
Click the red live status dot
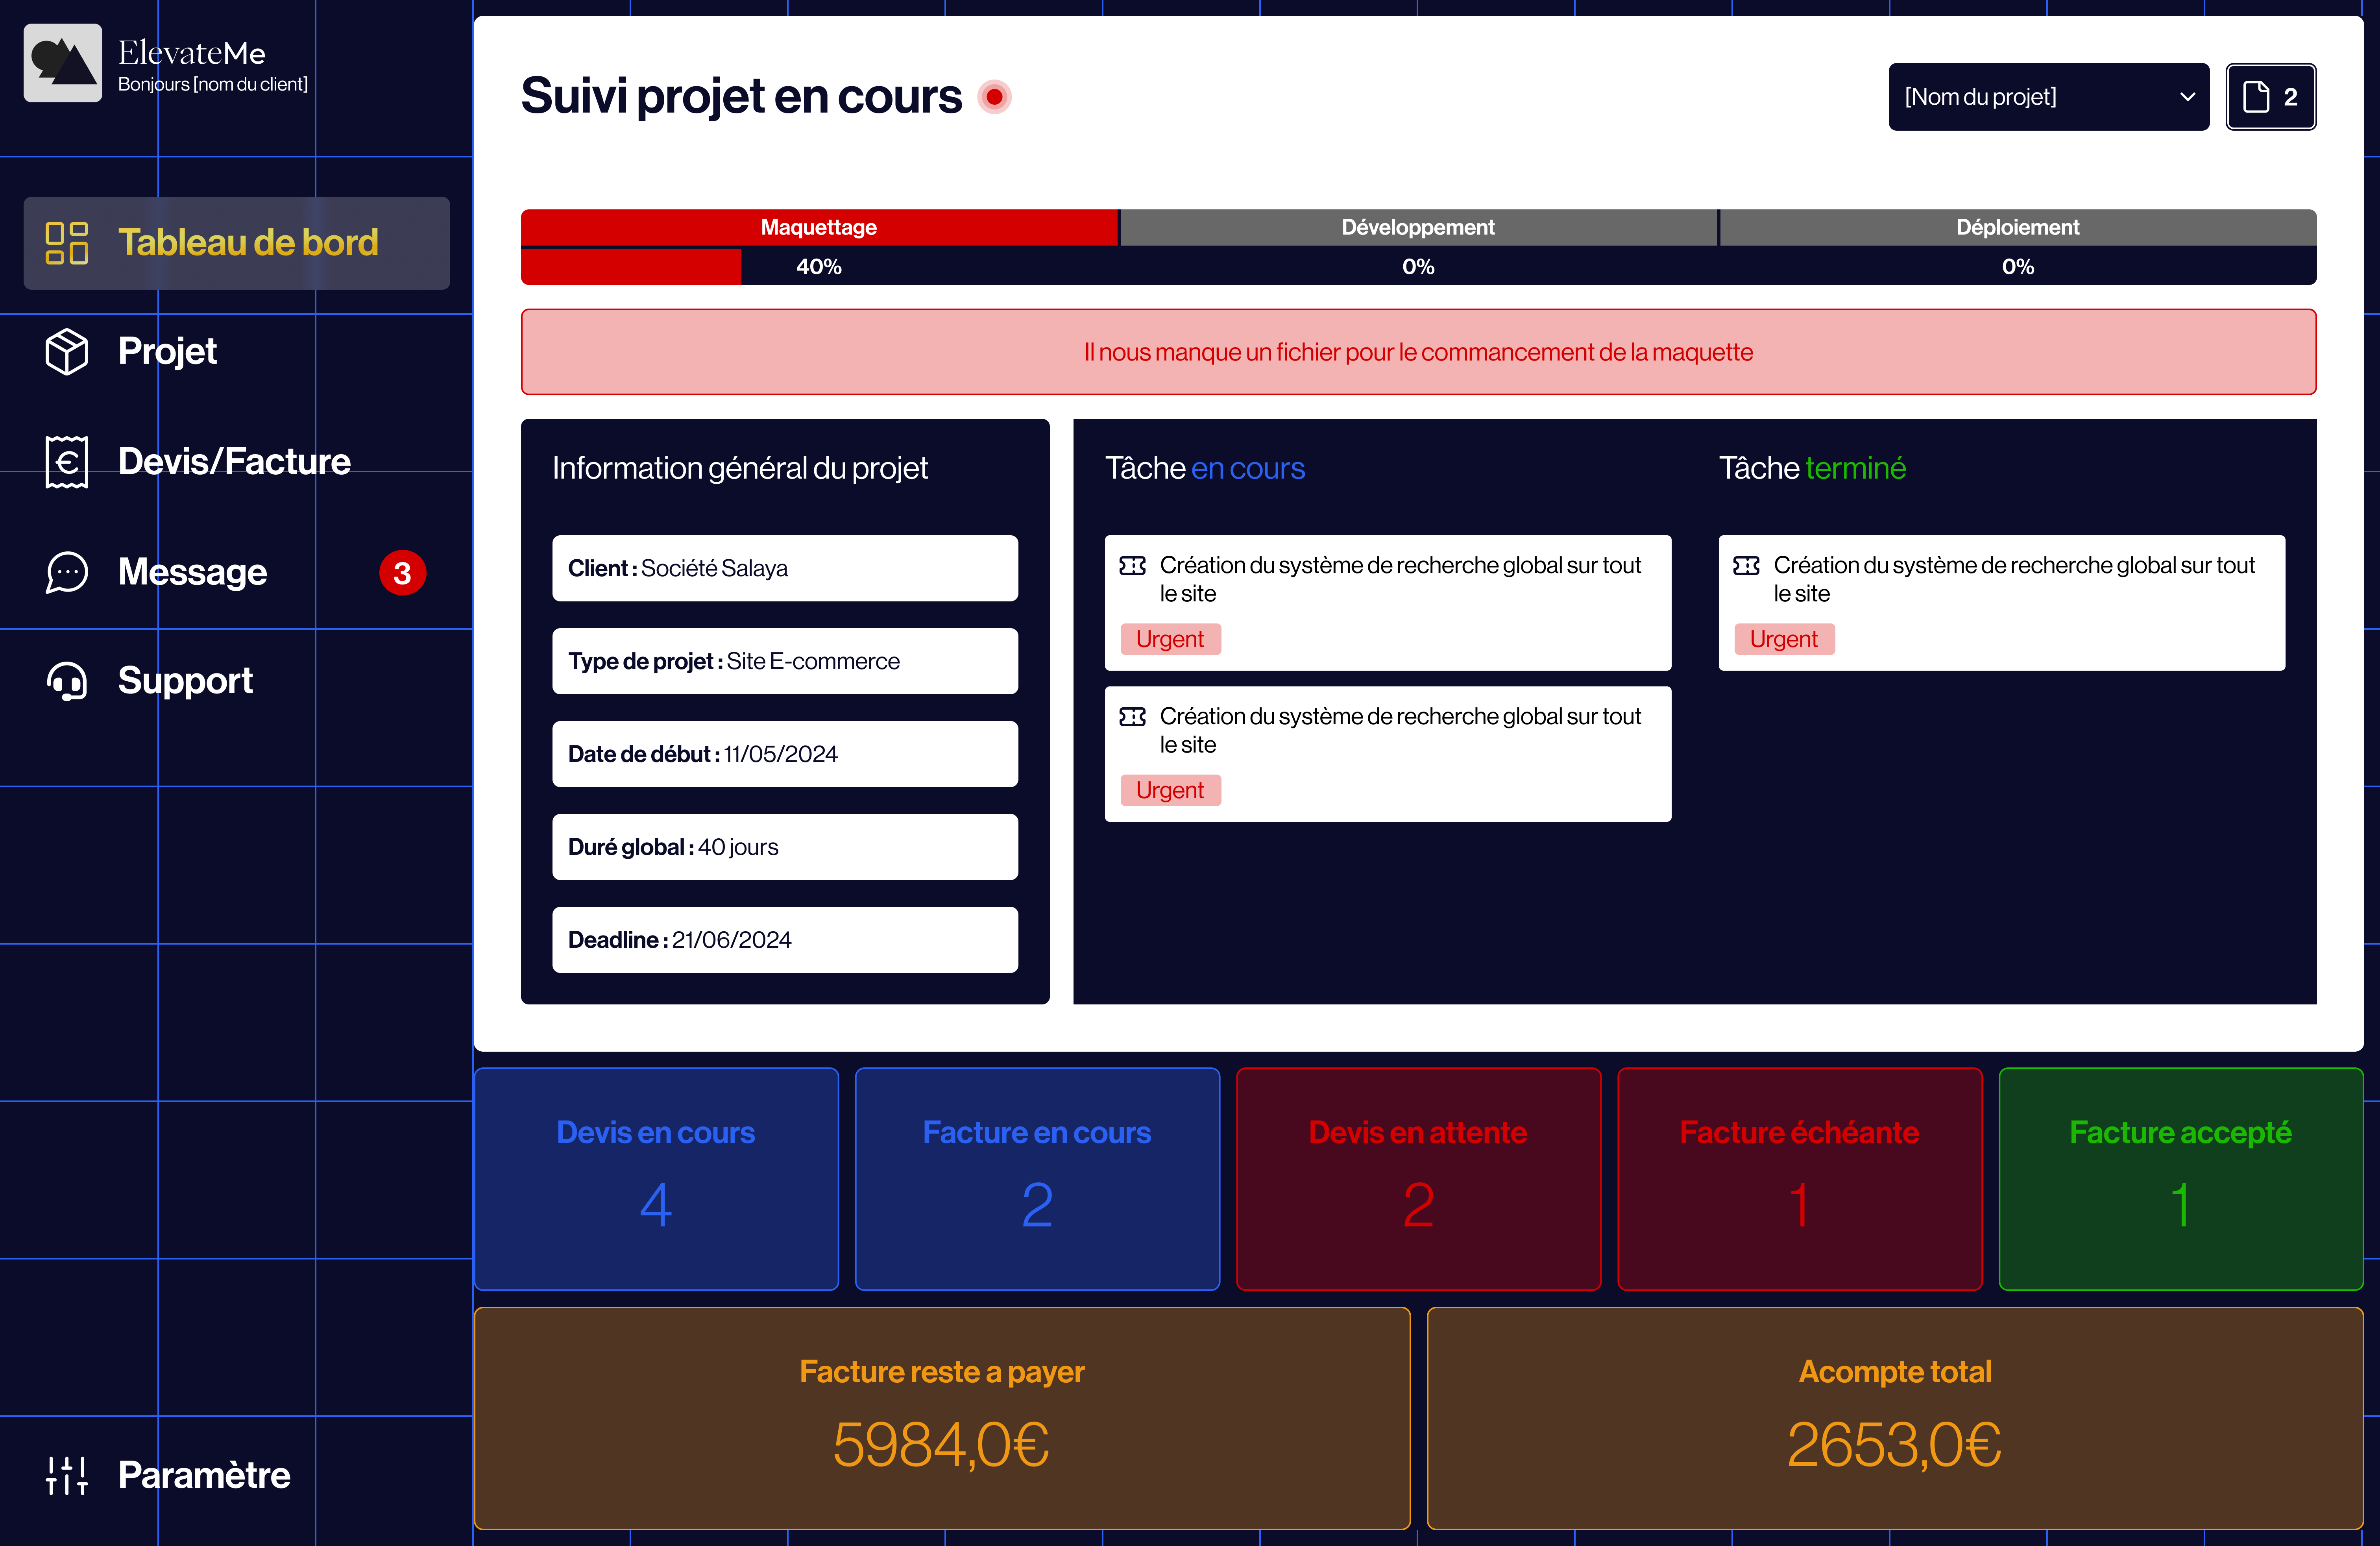[x=994, y=97]
